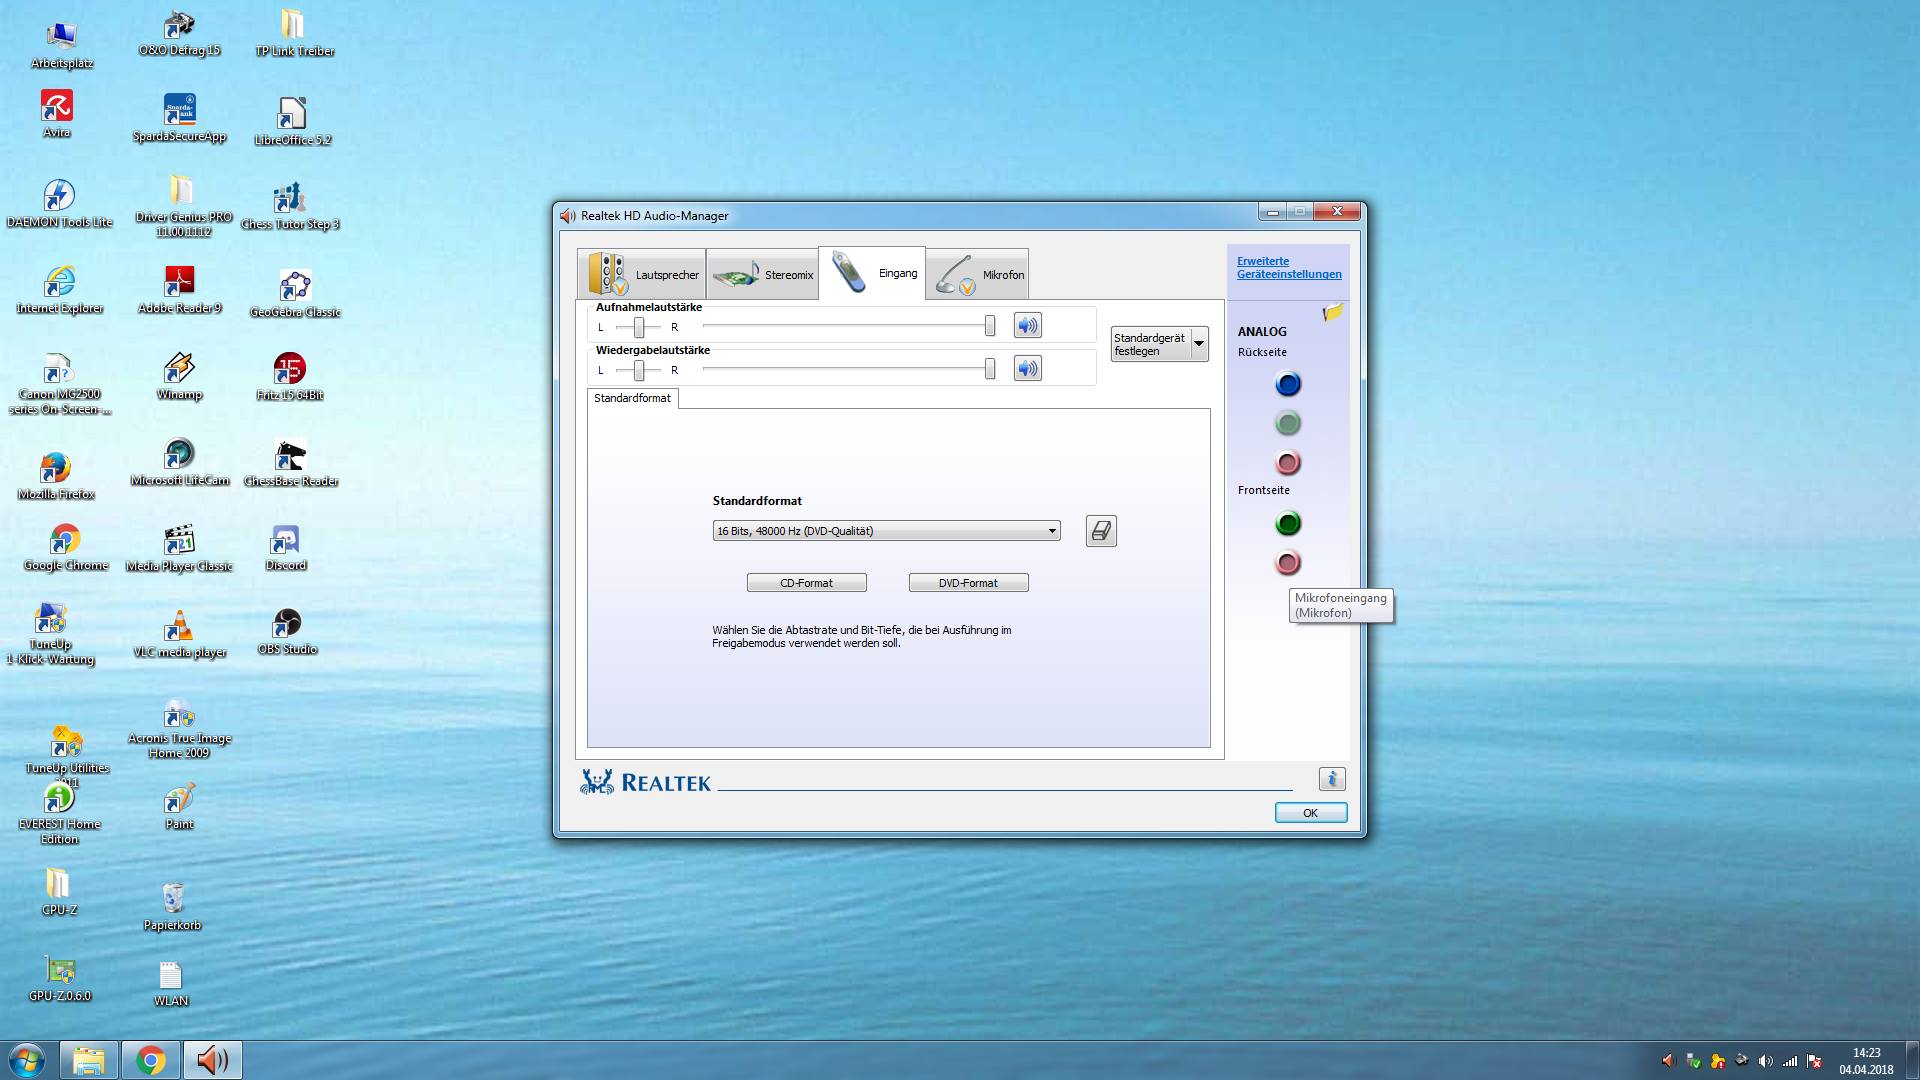The image size is (1920, 1080).
Task: Click the blue rear panel jack
Action: 1288,384
